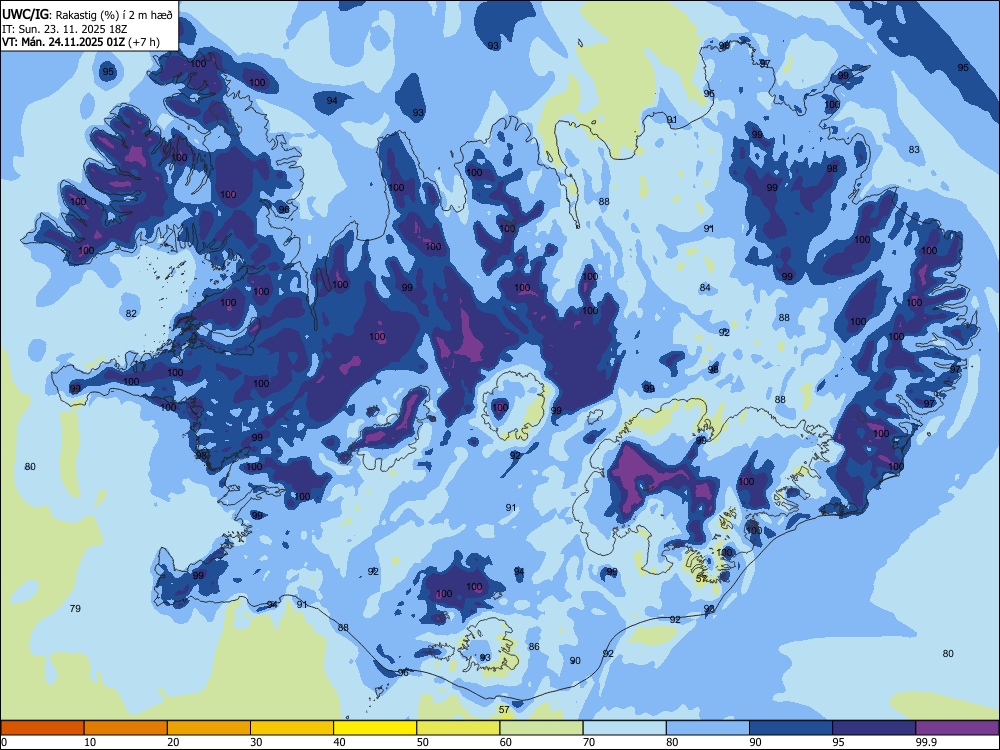
Task: Click the legend scale label '40'
Action: (x=339, y=742)
